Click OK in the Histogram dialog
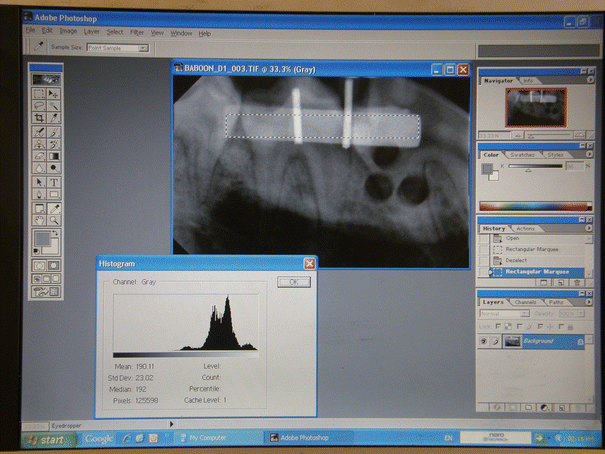This screenshot has width=605, height=454. click(294, 282)
